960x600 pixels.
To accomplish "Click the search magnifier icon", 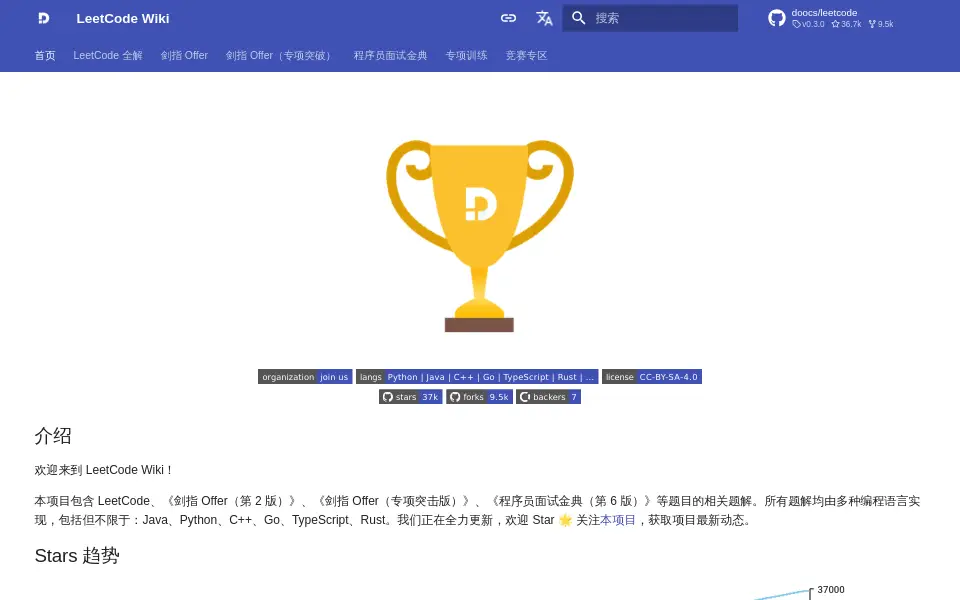I will [x=579, y=18].
